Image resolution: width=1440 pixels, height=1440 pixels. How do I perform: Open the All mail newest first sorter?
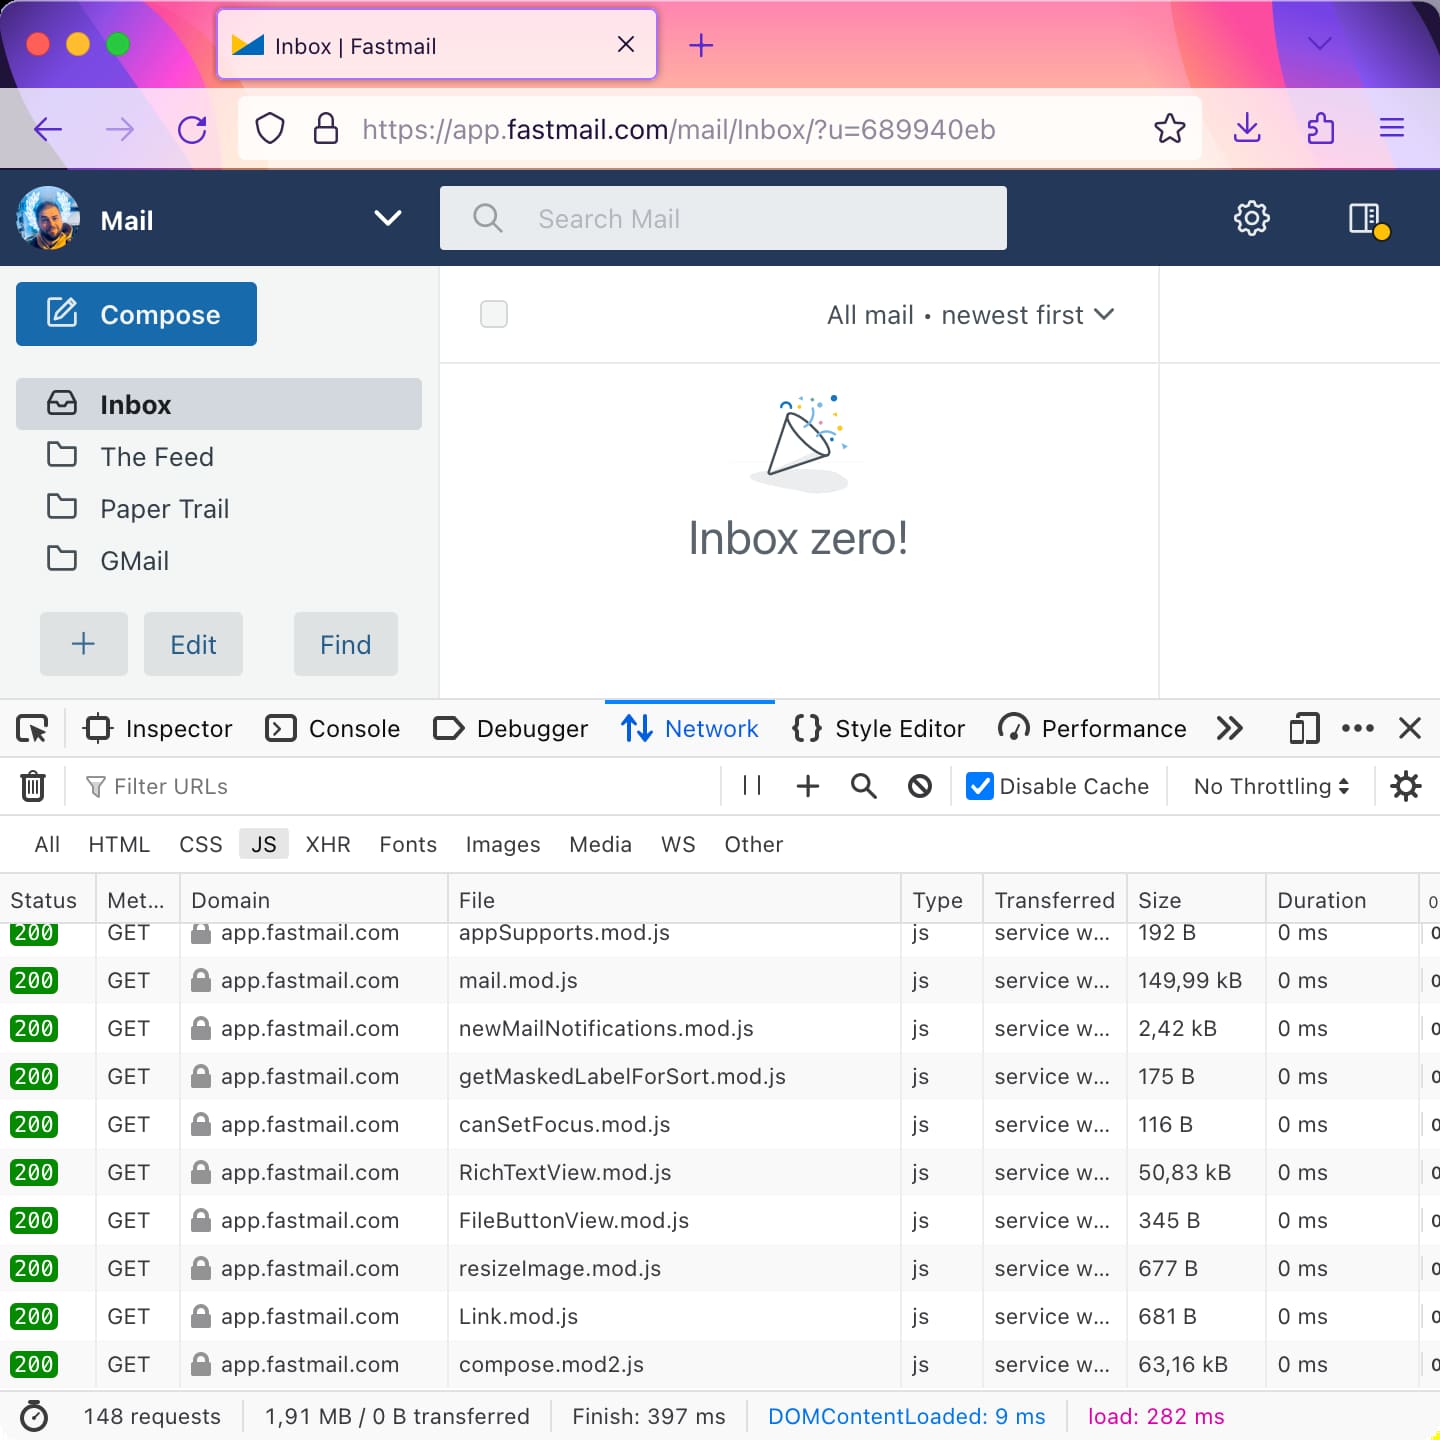(x=970, y=314)
